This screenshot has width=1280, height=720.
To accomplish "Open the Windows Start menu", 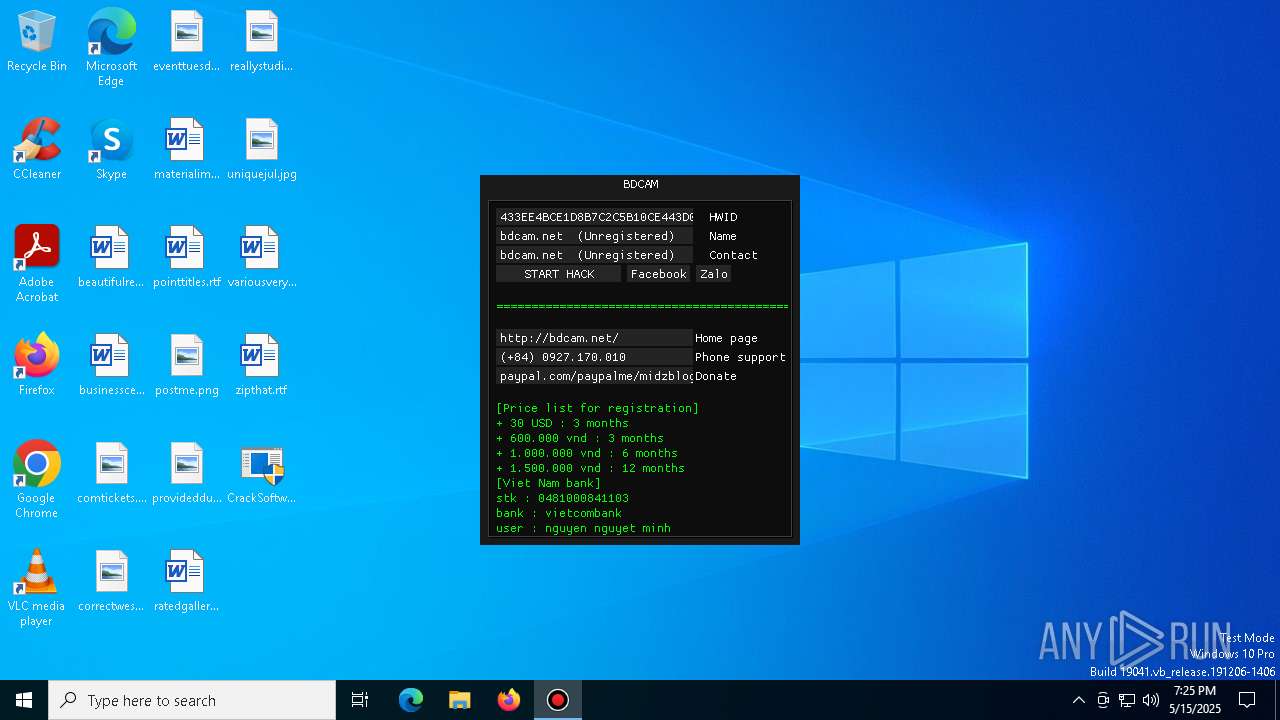I will pos(24,700).
